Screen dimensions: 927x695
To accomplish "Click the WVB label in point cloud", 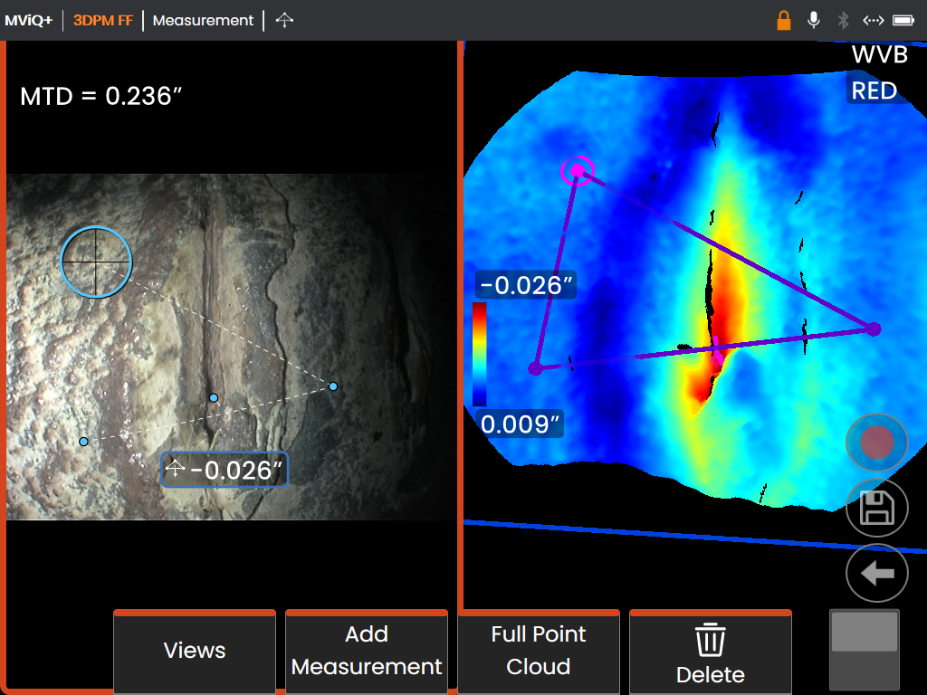I will pos(880,54).
